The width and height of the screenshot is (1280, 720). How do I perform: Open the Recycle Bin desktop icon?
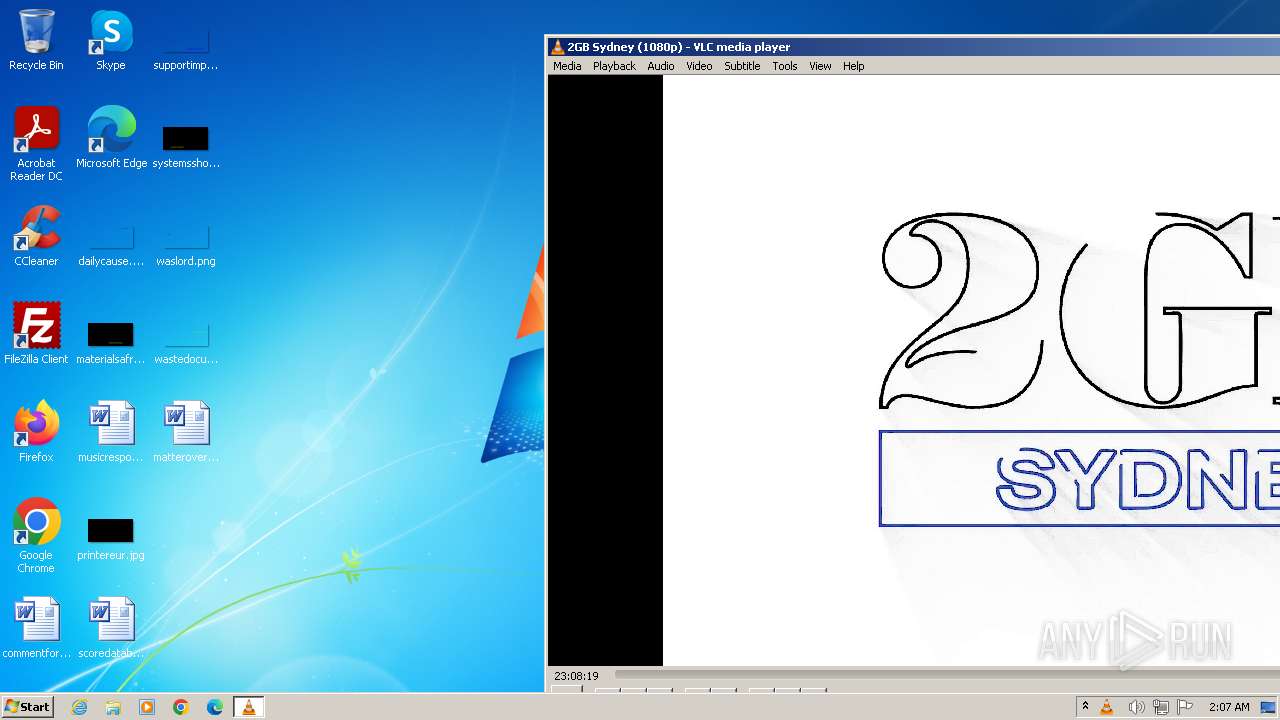[36, 40]
